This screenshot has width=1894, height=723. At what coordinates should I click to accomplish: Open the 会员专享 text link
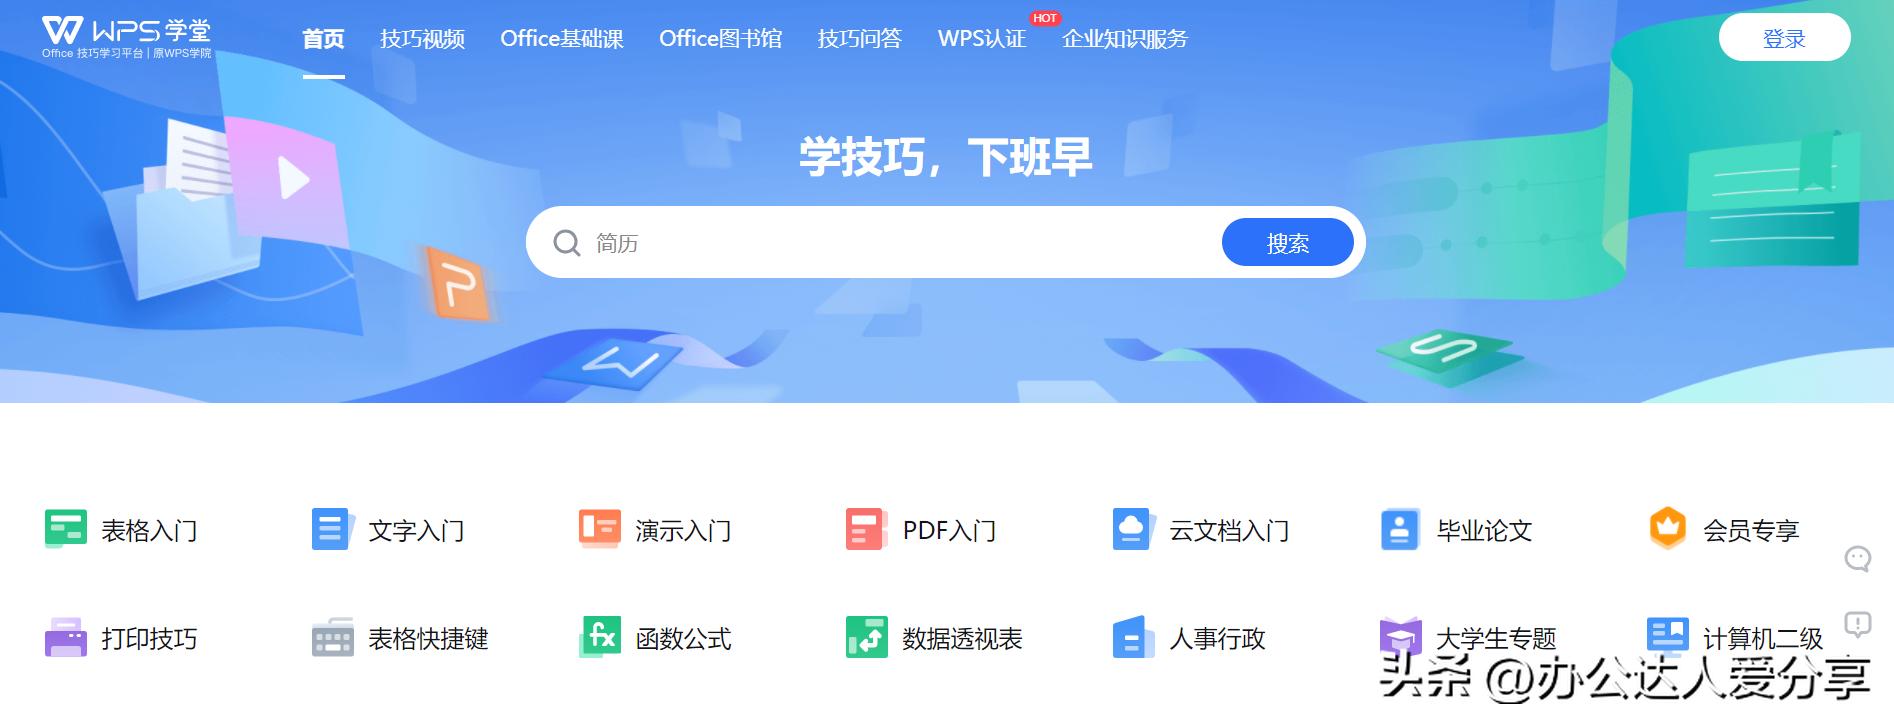(1751, 531)
